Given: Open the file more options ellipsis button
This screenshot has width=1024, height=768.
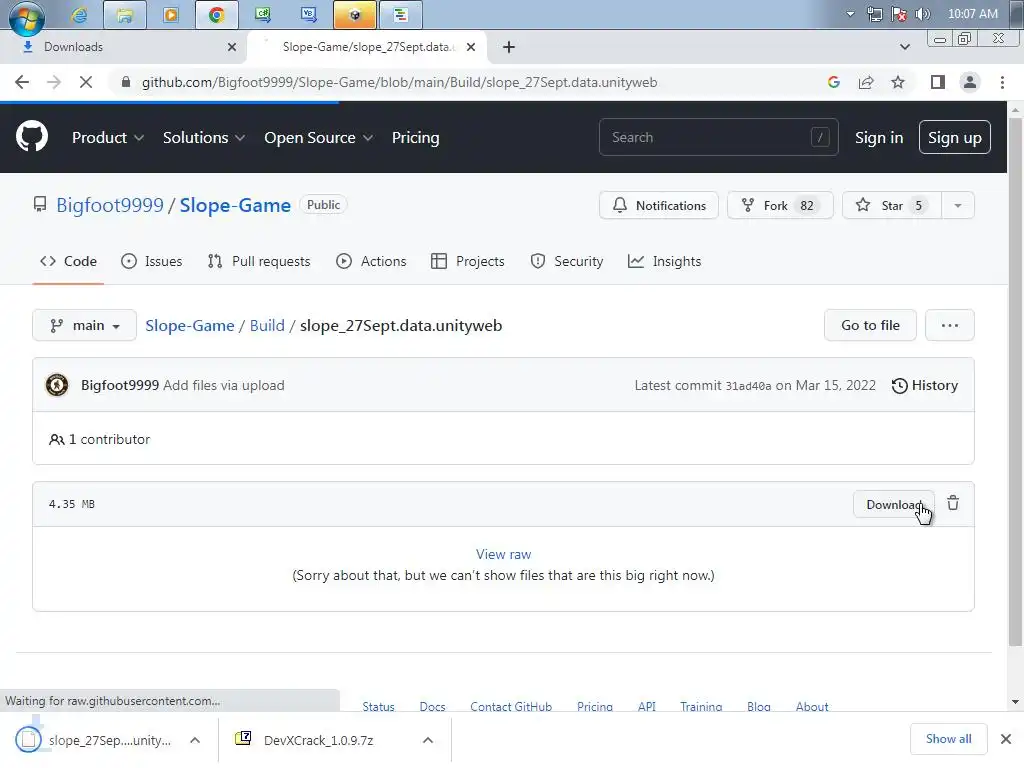Looking at the screenshot, I should coord(950,325).
